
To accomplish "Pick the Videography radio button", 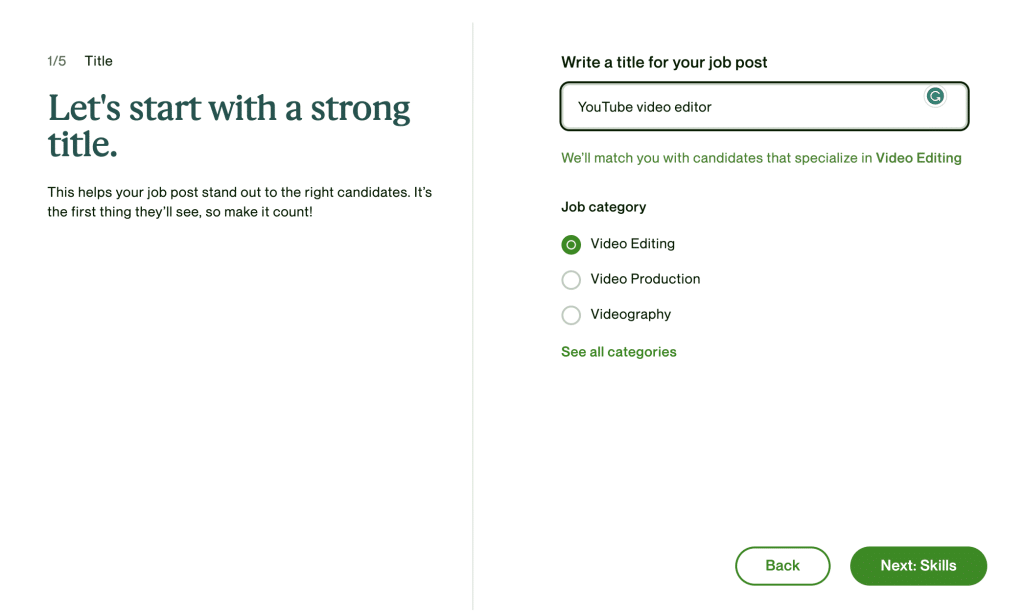I will point(571,315).
